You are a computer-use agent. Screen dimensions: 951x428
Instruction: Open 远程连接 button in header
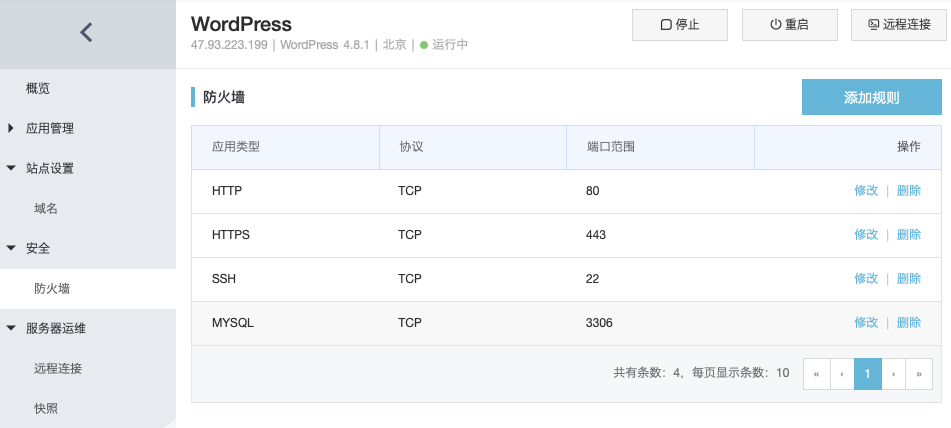pyautogui.click(x=899, y=25)
